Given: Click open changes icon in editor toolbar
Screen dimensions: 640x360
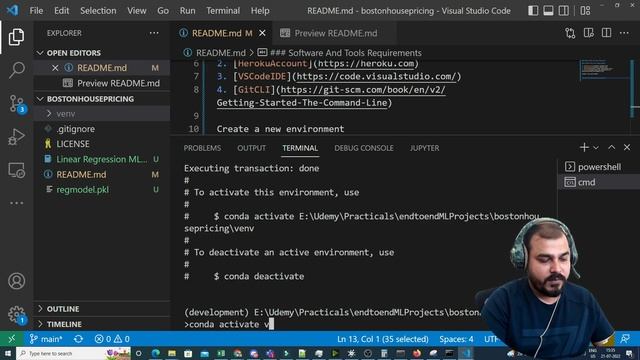Looking at the screenshot, I should [570, 33].
